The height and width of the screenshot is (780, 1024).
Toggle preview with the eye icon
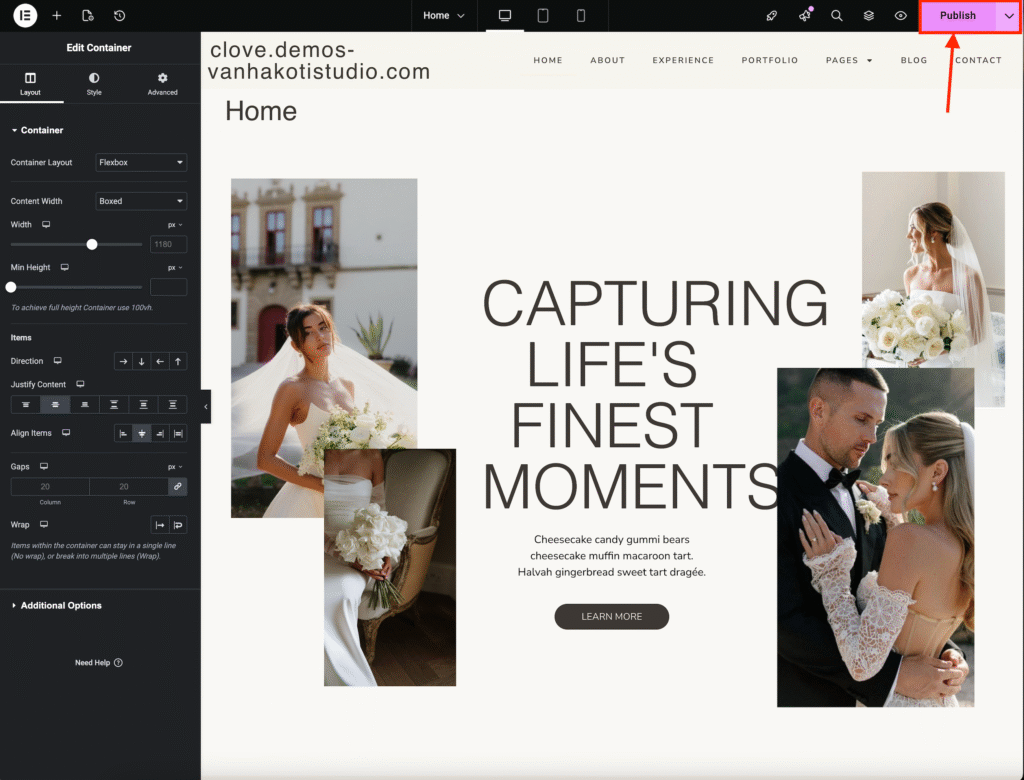[x=901, y=15]
